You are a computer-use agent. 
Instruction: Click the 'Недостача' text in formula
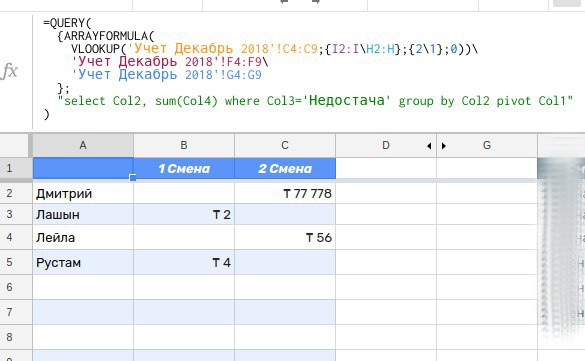347,100
